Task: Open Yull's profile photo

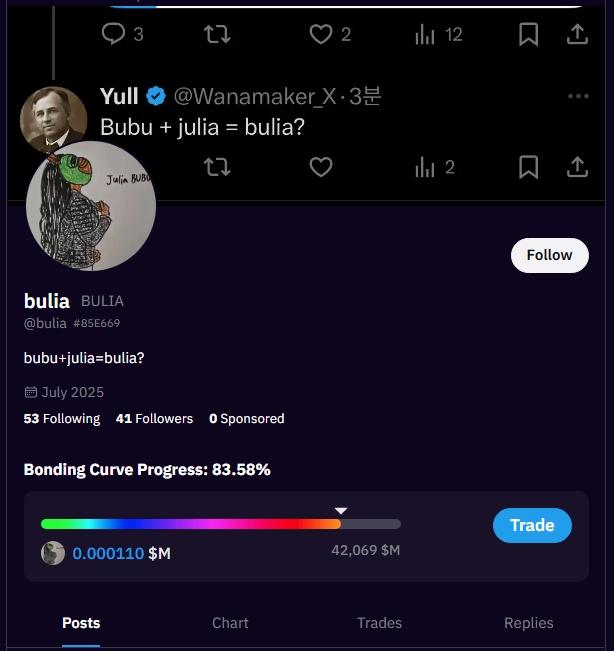Action: coord(52,117)
